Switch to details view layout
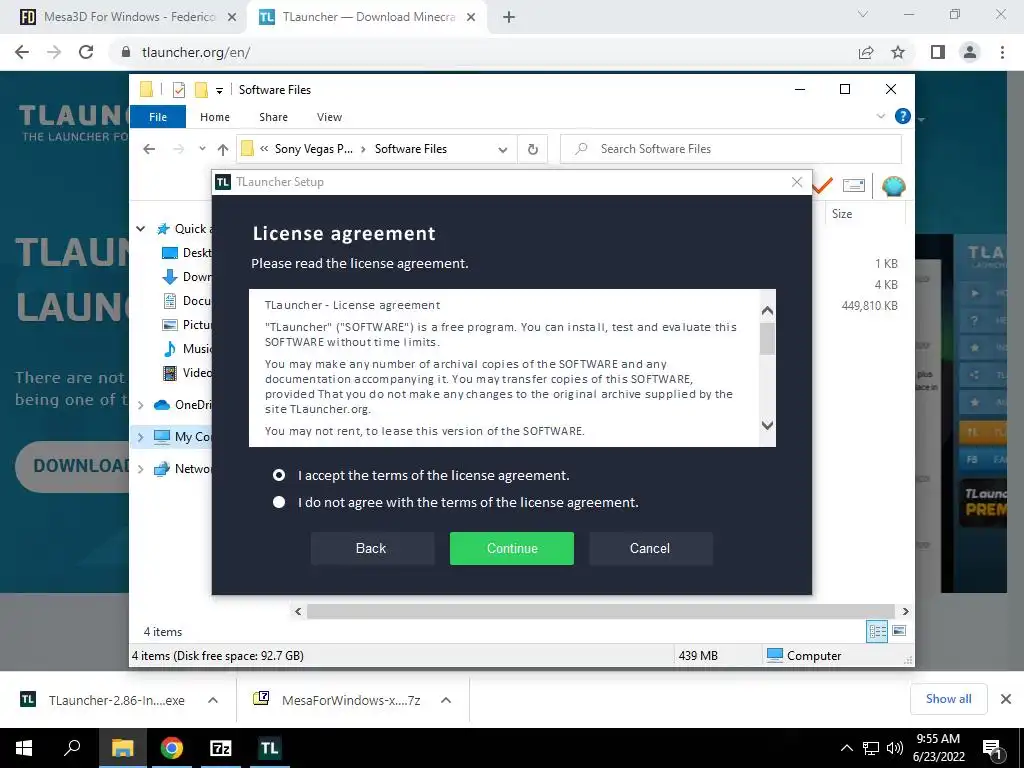1024x768 pixels. pos(877,632)
